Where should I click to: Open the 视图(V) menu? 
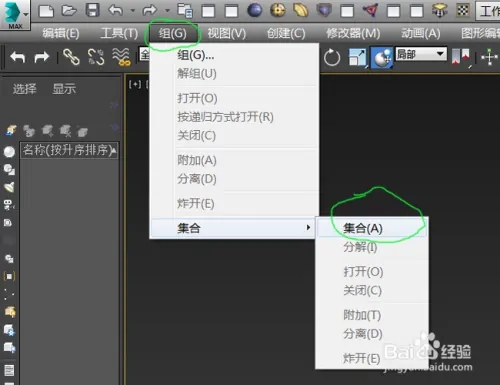coord(227,33)
